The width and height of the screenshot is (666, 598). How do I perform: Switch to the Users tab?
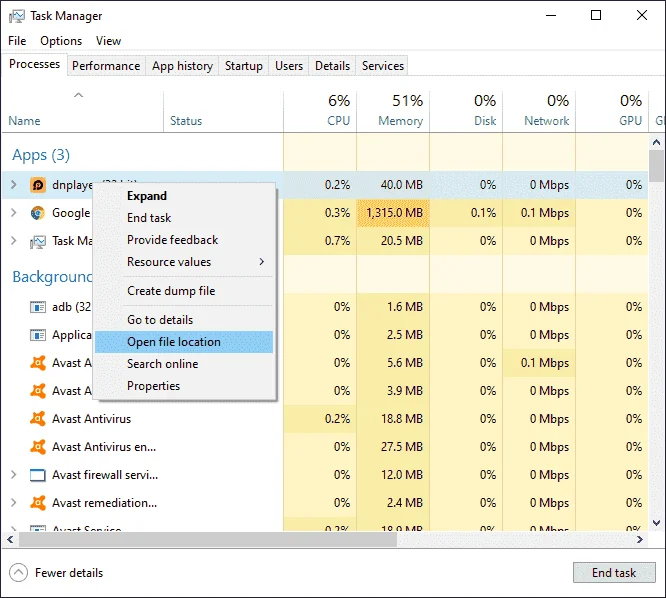[289, 66]
